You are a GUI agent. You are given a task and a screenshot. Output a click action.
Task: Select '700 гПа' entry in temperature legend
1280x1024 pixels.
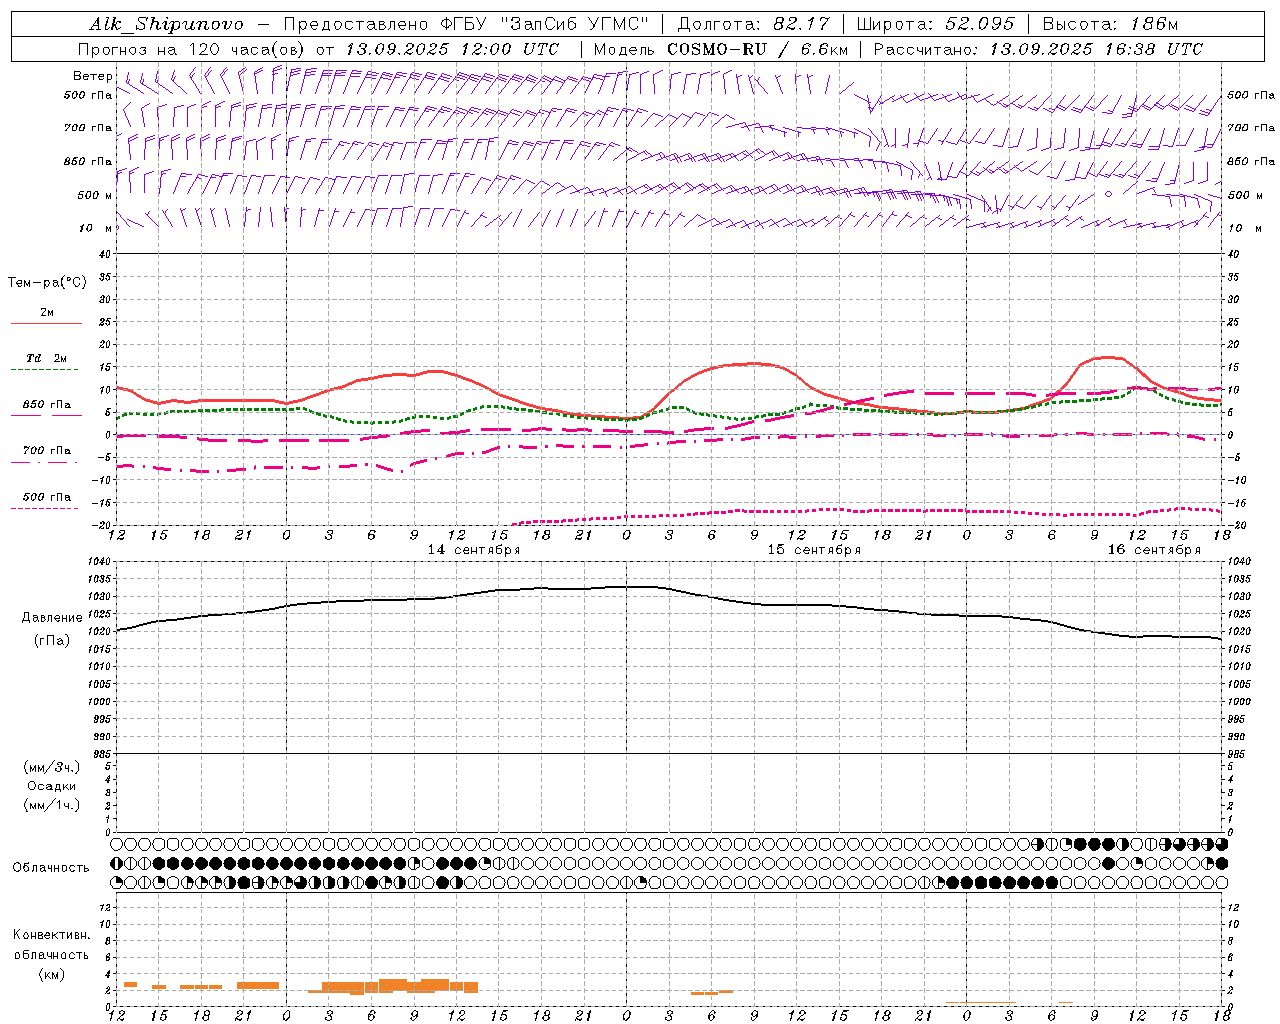pos(47,451)
